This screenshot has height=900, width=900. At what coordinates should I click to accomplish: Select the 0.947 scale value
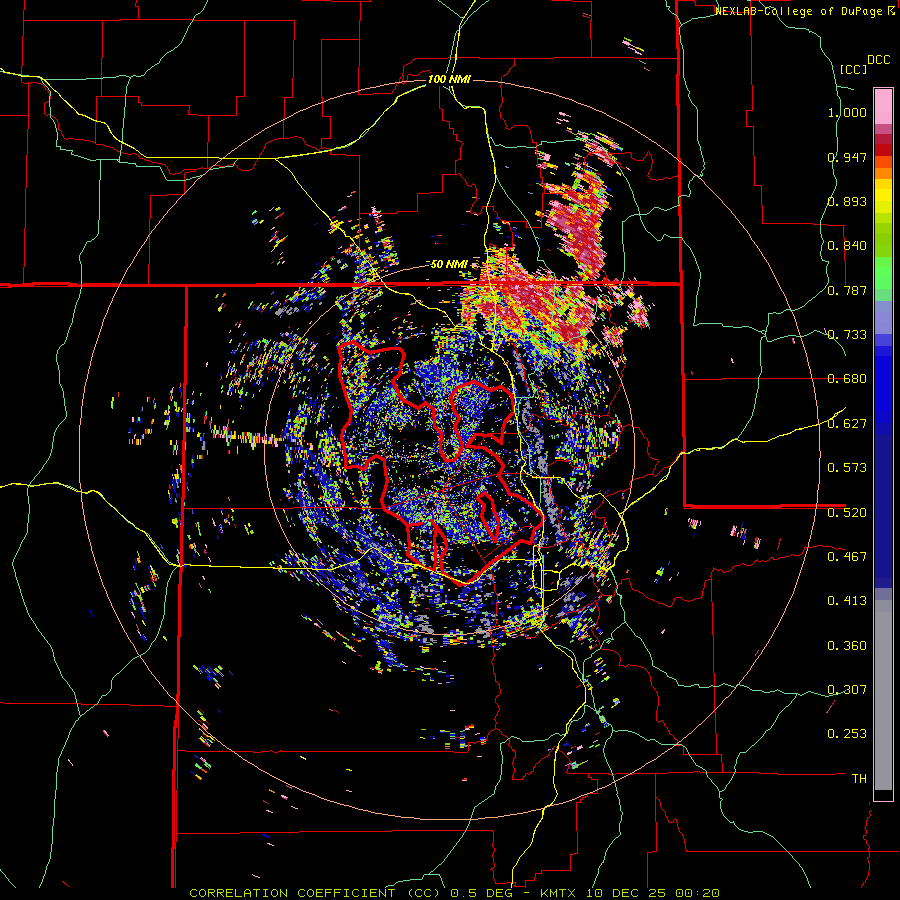847,157
